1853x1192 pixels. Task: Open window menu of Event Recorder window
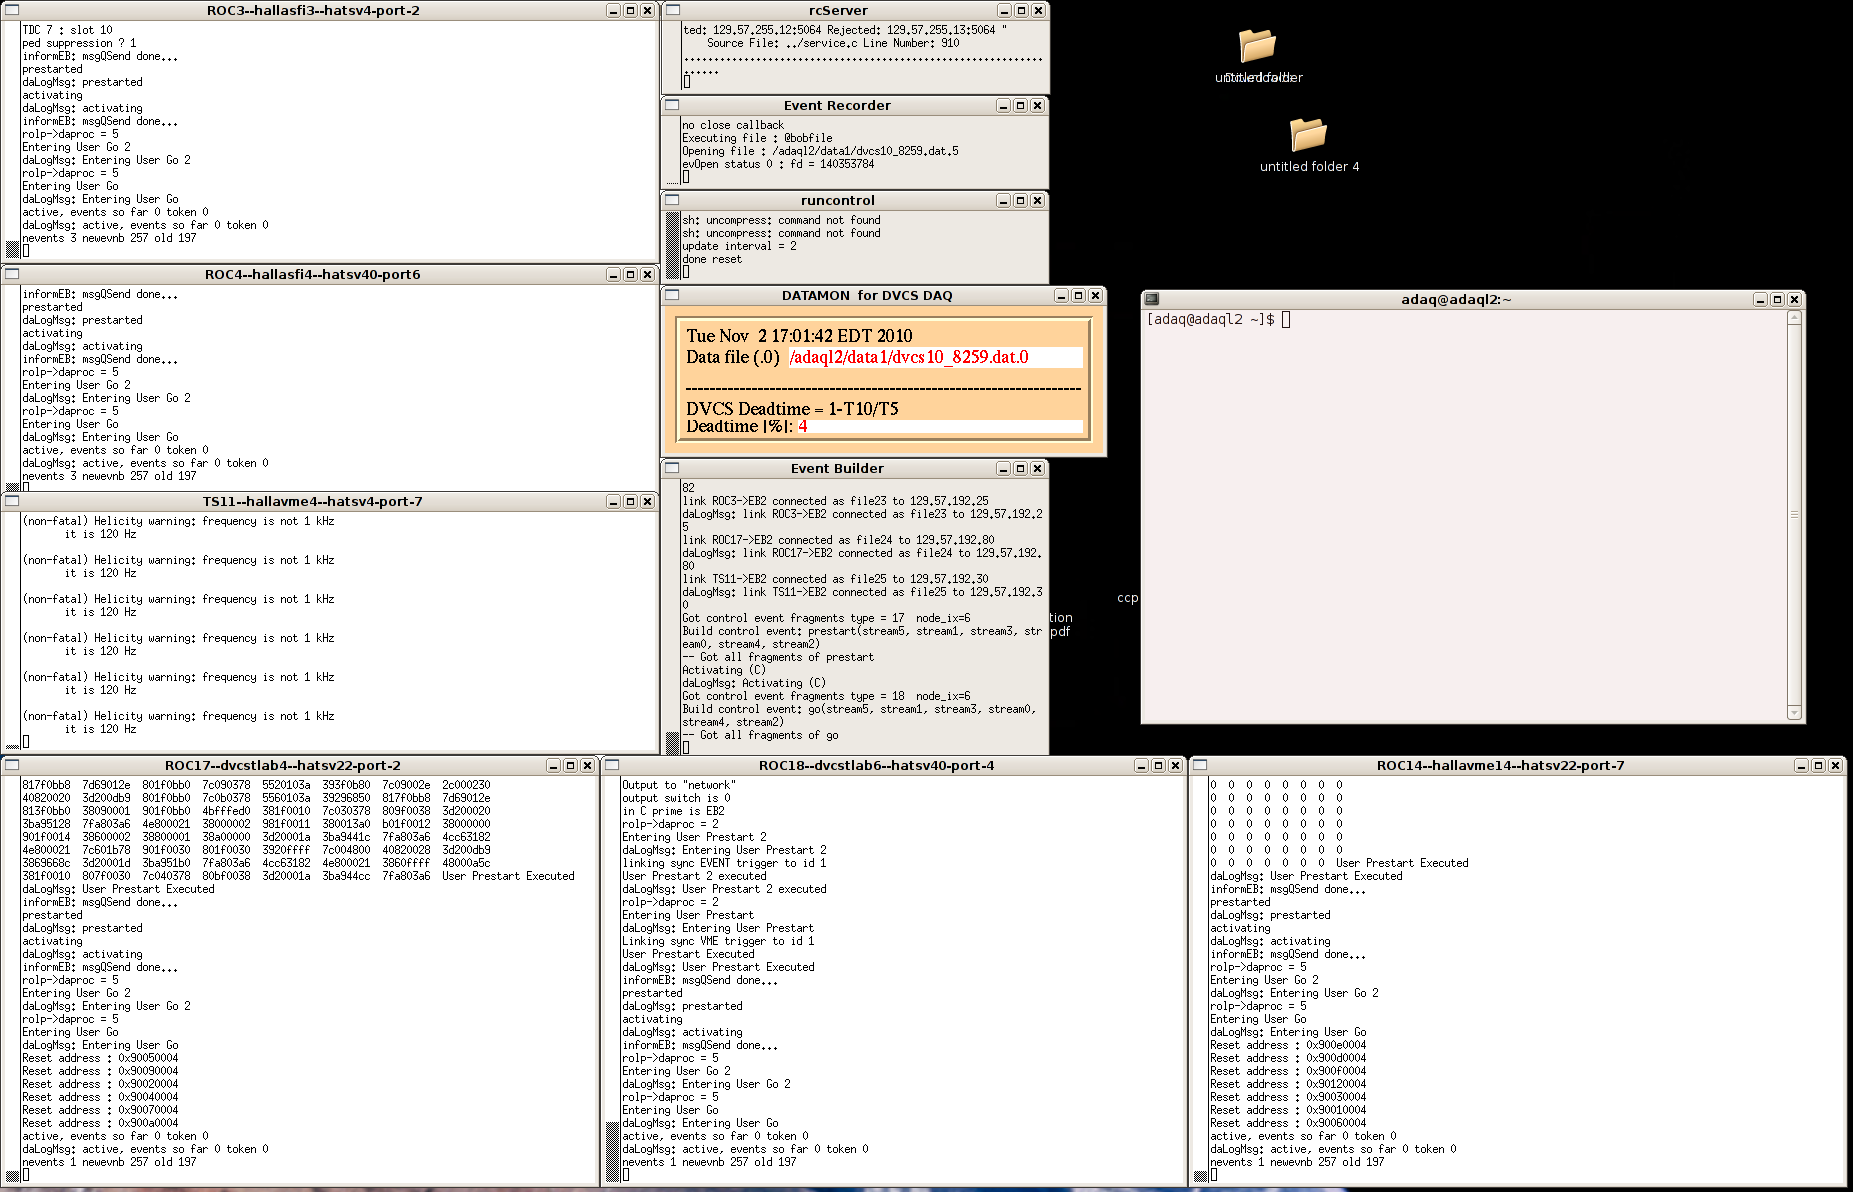(673, 105)
